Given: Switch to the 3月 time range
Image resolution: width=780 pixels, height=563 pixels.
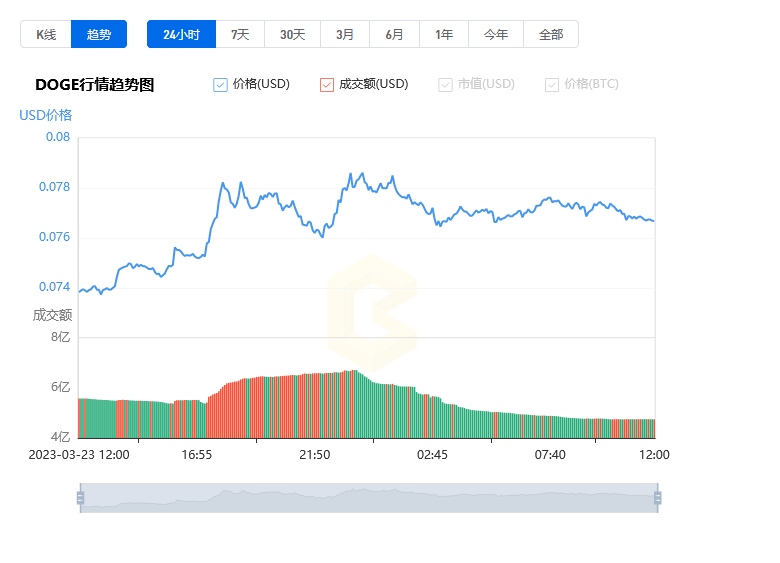Looking at the screenshot, I should 345,34.
